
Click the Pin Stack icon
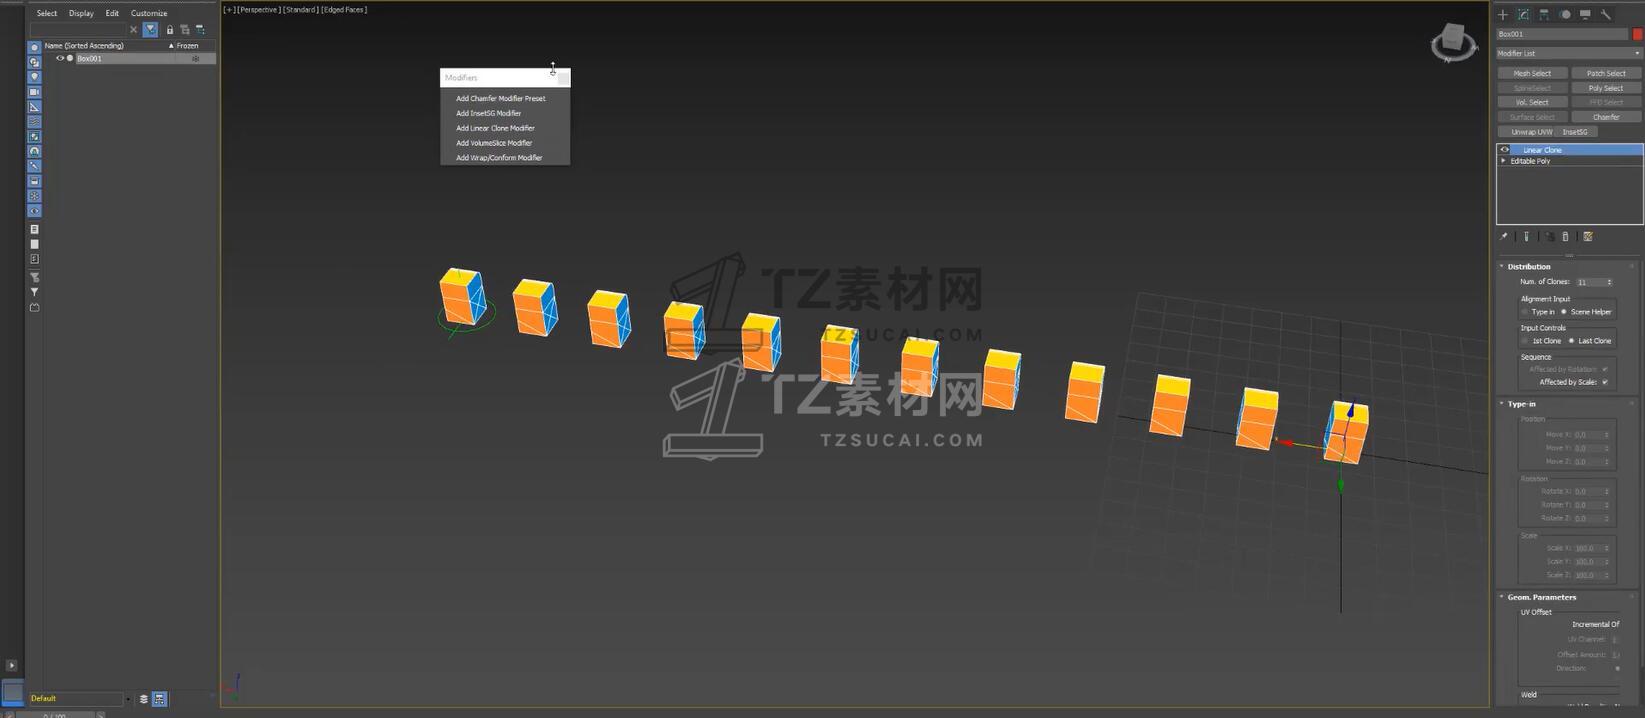(x=1503, y=237)
